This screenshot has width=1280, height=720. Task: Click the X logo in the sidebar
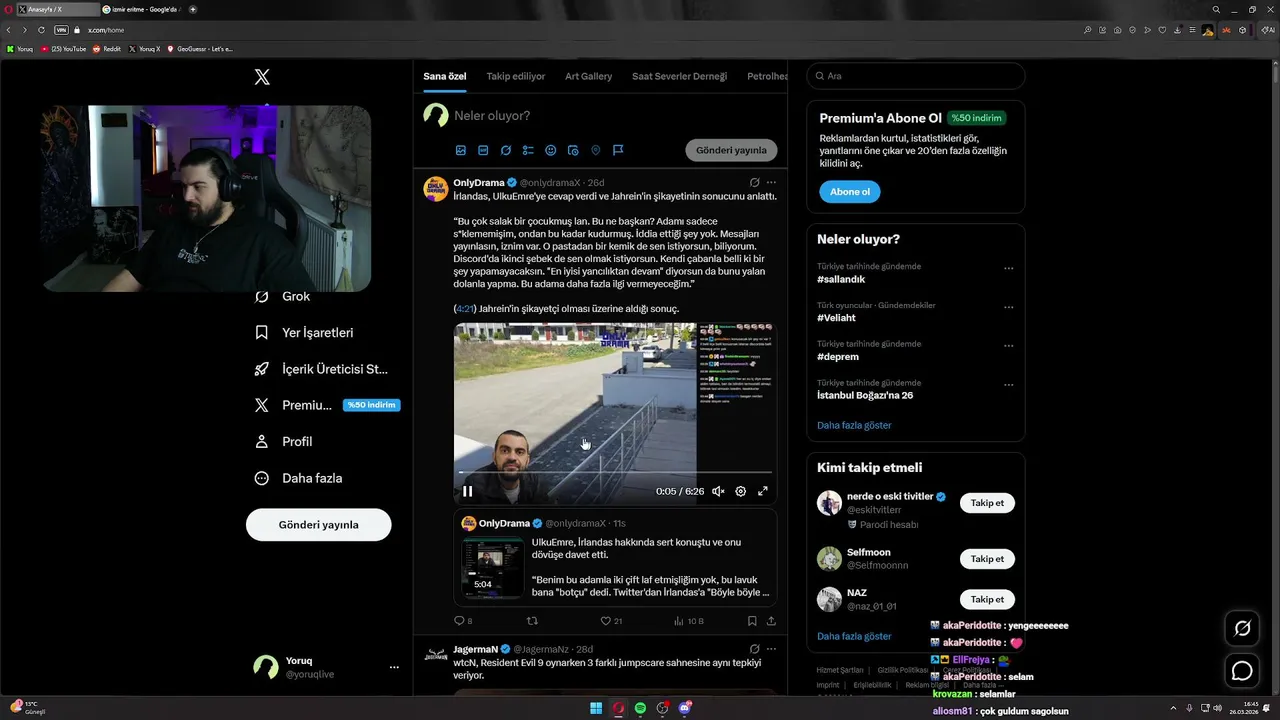click(x=262, y=77)
